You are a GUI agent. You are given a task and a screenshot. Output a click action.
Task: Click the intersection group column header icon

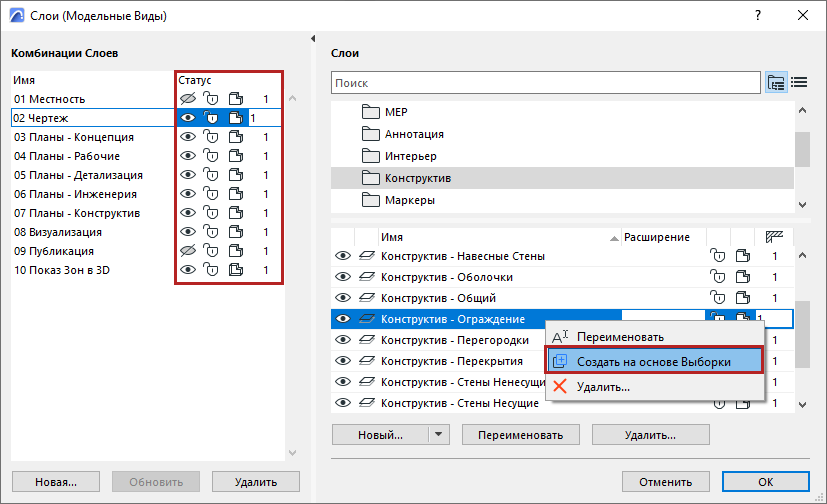[x=772, y=237]
